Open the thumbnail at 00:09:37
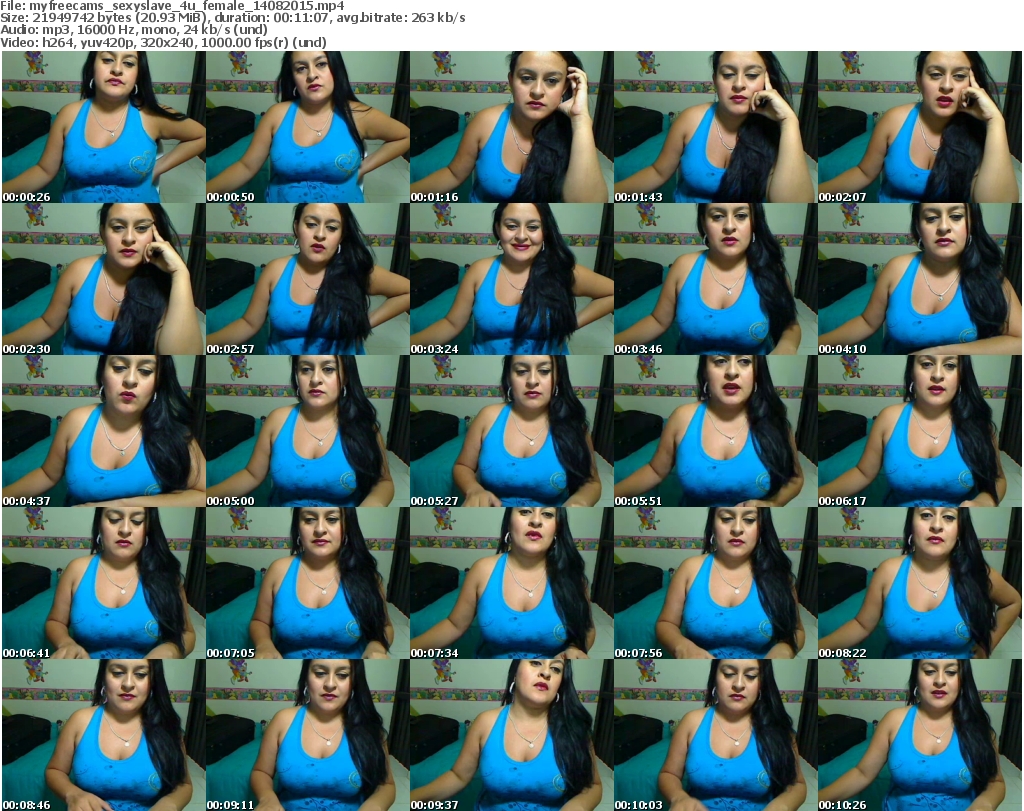 point(511,735)
